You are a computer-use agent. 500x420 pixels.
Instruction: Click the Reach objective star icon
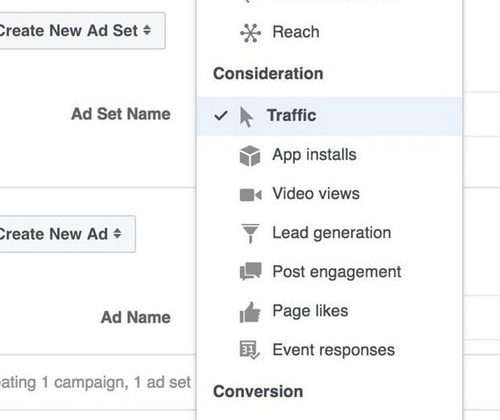pos(250,33)
